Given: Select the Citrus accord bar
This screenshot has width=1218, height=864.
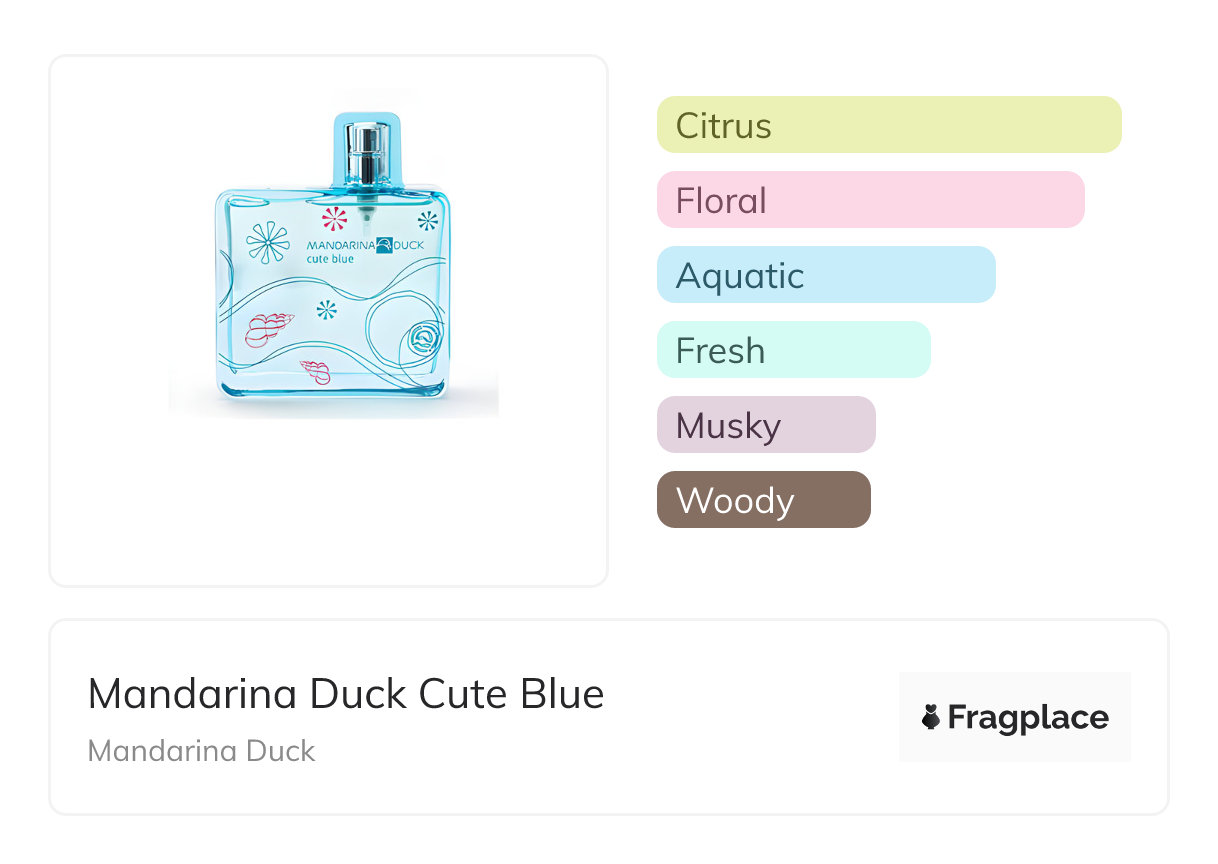Looking at the screenshot, I should pos(888,125).
